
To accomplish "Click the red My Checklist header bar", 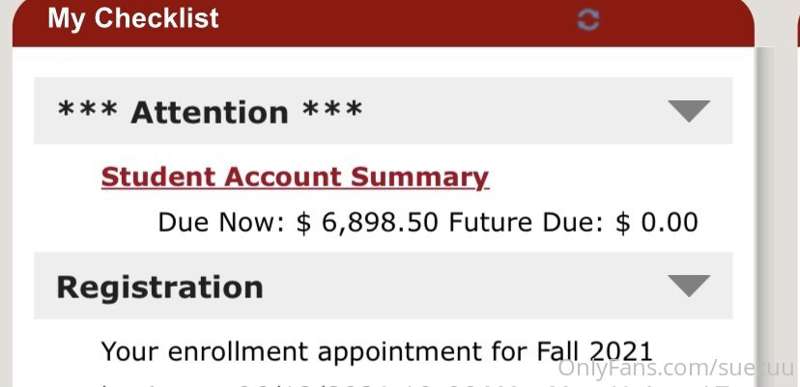I will tap(383, 23).
